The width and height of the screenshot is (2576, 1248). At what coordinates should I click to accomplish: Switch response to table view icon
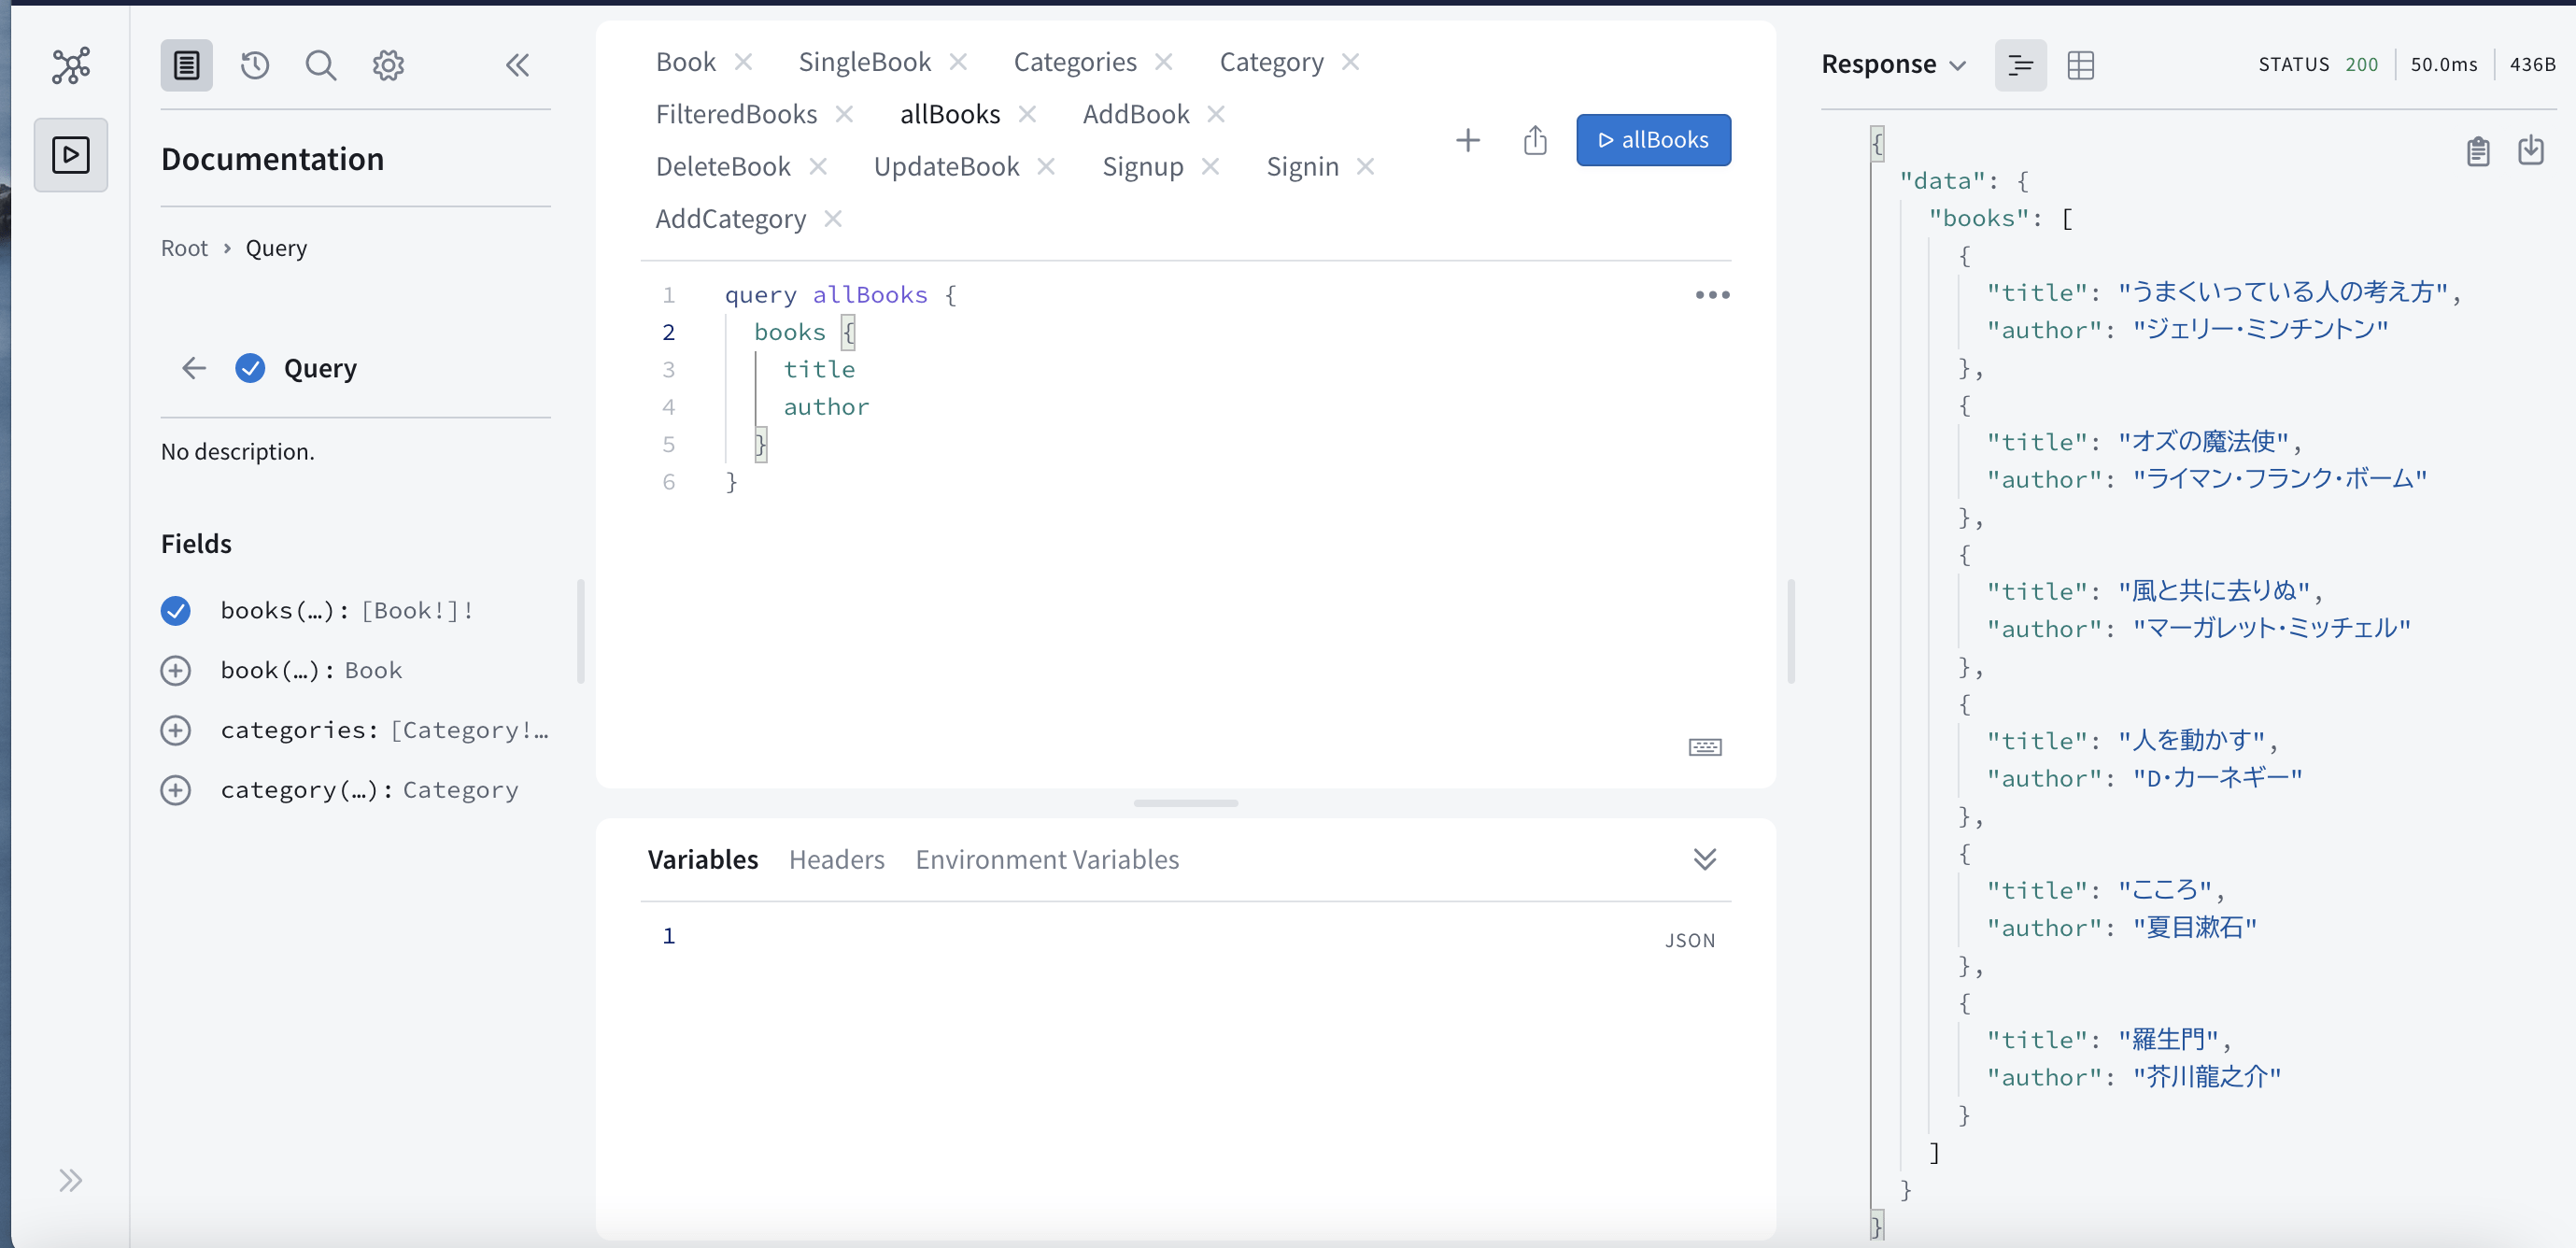pos(2080,65)
